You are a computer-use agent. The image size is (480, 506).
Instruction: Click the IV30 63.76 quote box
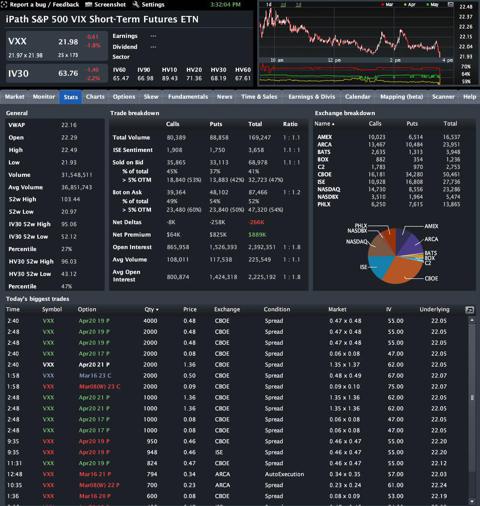point(56,73)
